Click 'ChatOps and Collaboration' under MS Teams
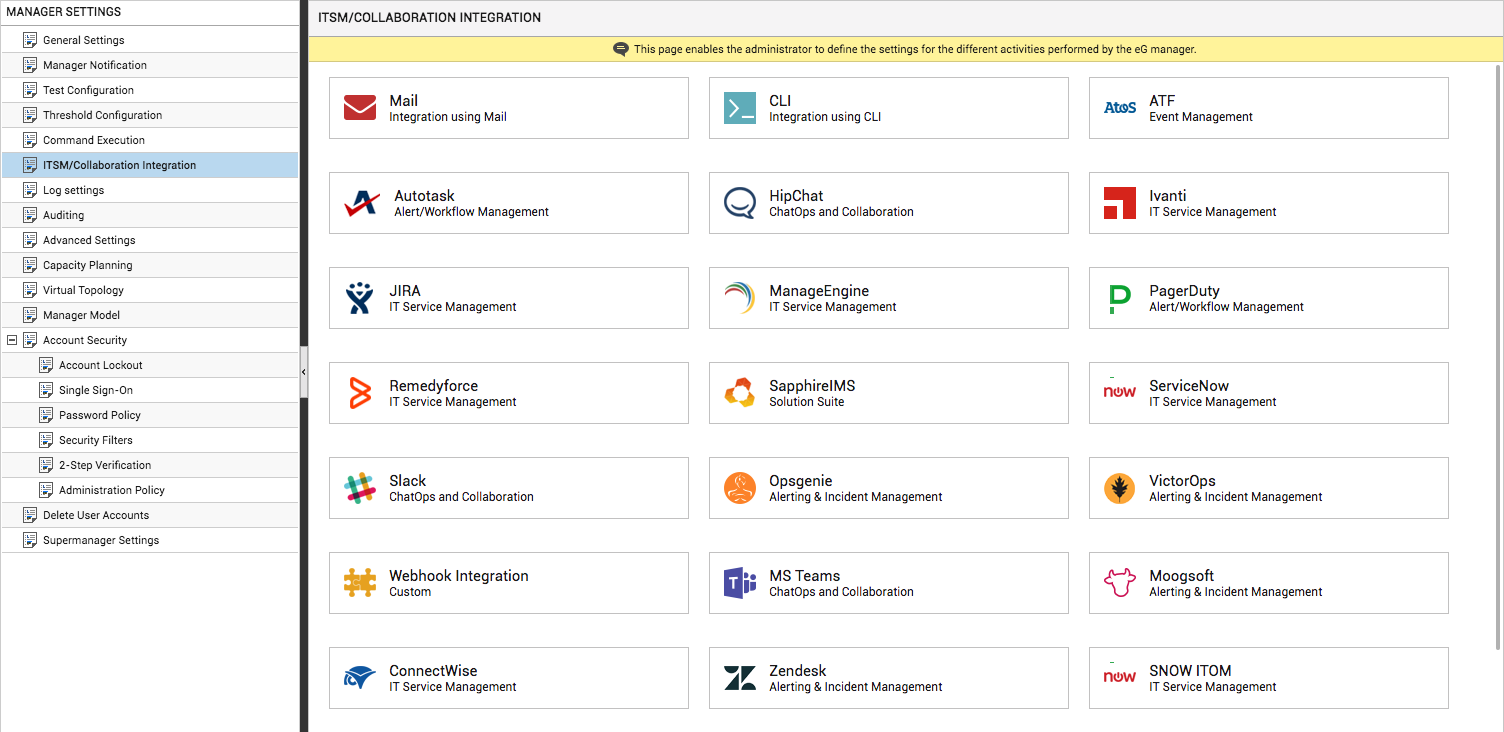This screenshot has height=732, width=1504. (x=842, y=592)
